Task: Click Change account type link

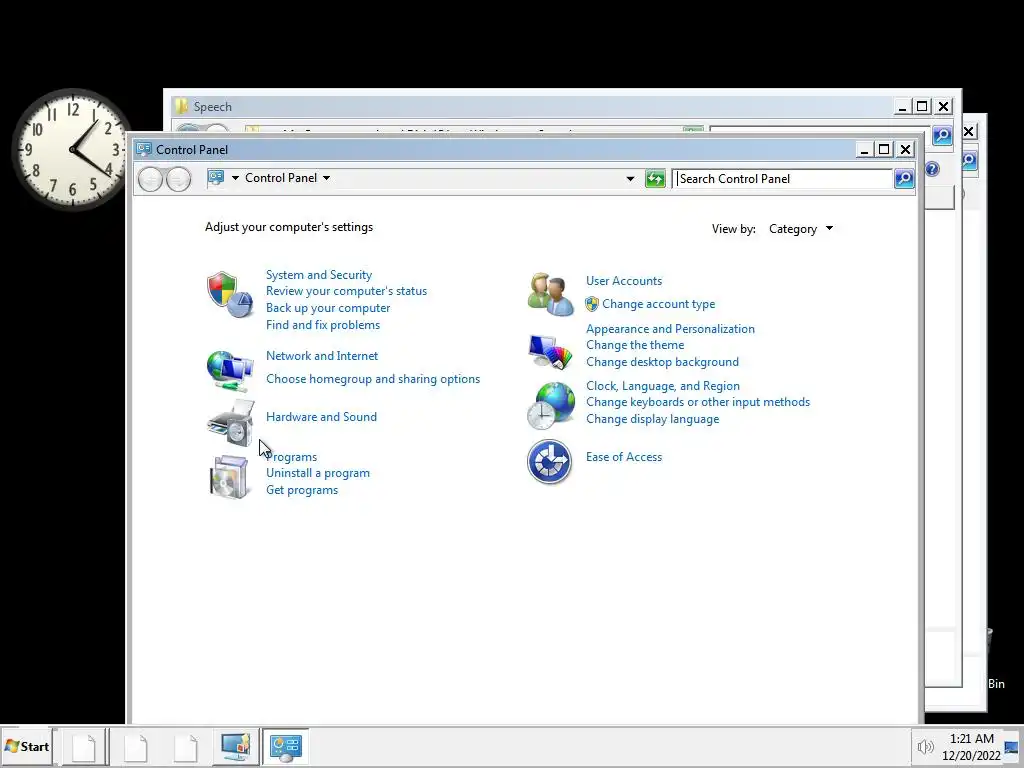Action: (658, 304)
